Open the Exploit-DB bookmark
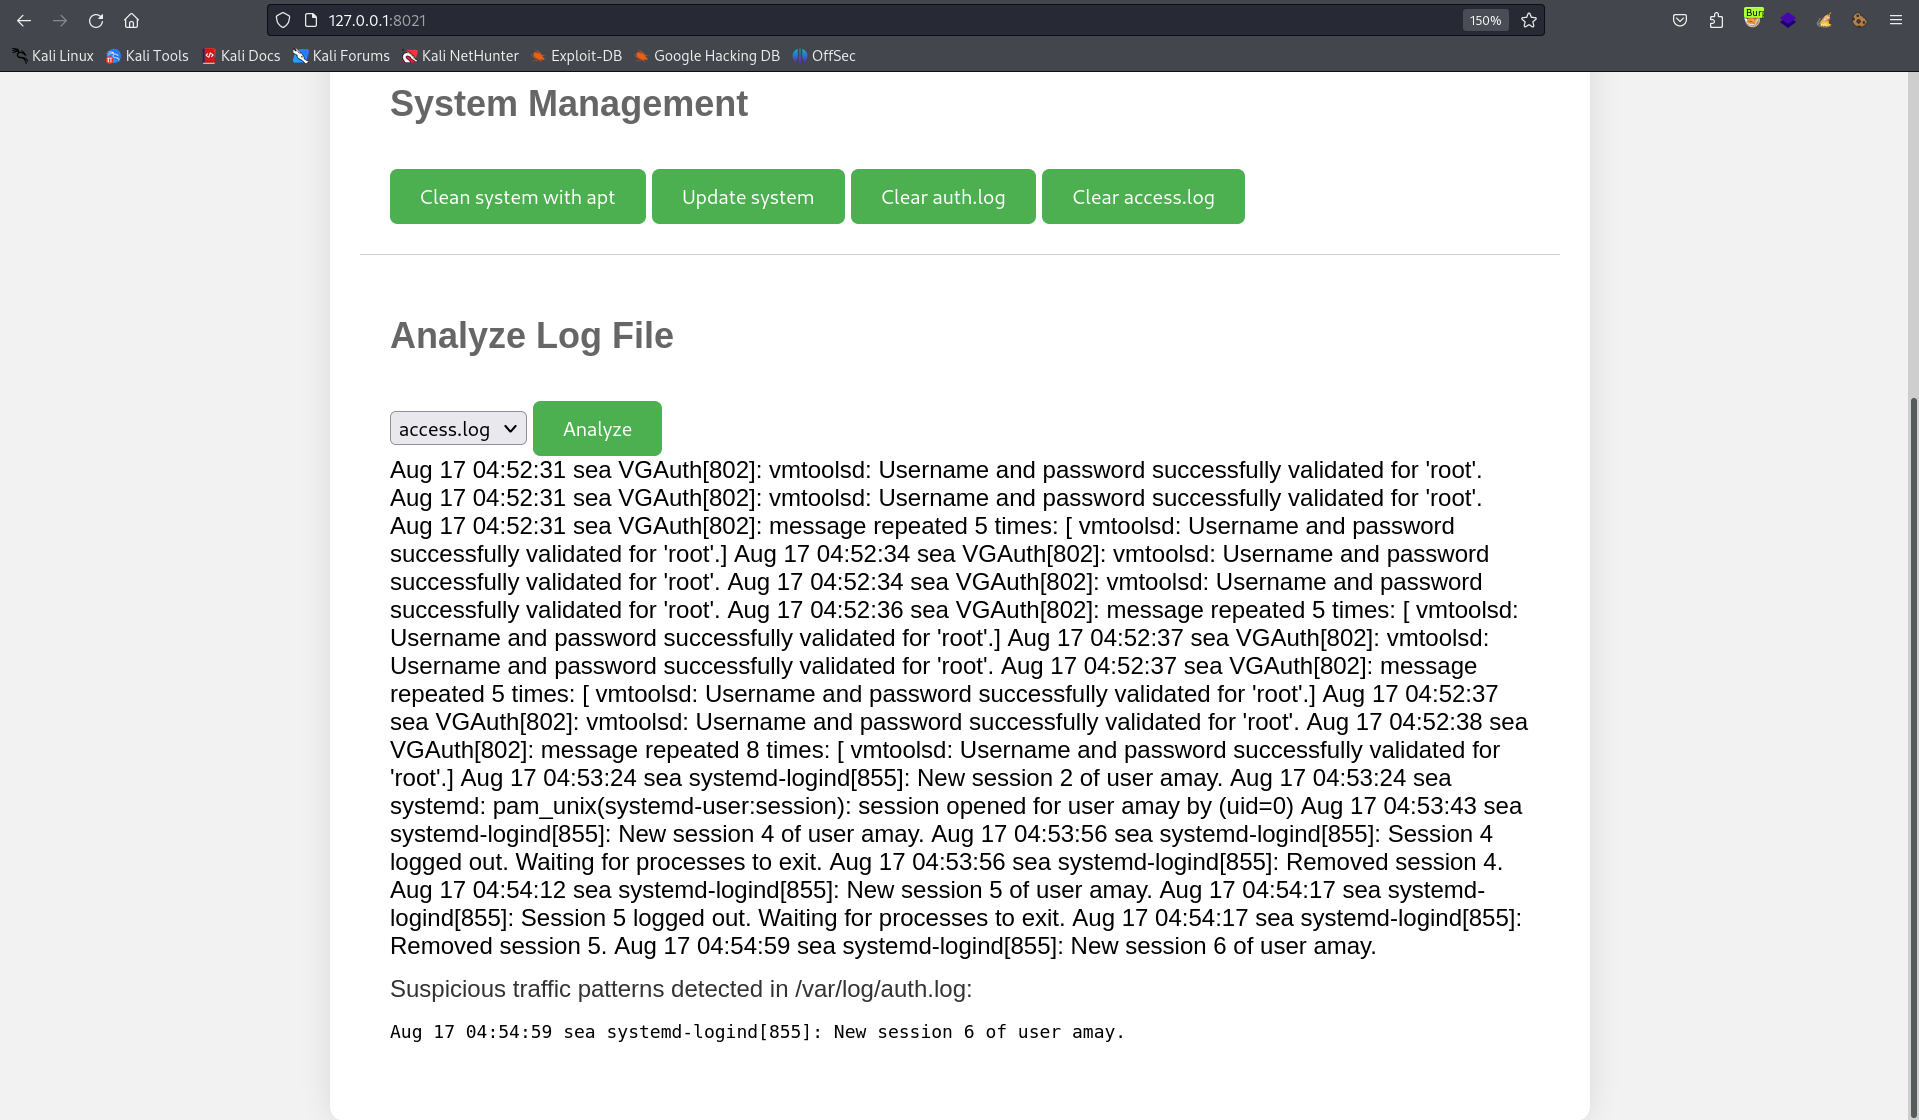Viewport: 1919px width, 1120px height. 576,56
